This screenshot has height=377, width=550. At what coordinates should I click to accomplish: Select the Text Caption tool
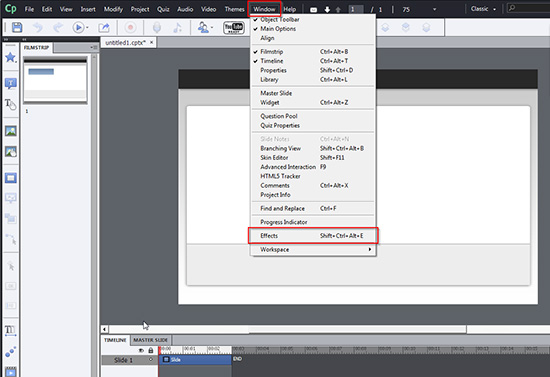coord(11,83)
